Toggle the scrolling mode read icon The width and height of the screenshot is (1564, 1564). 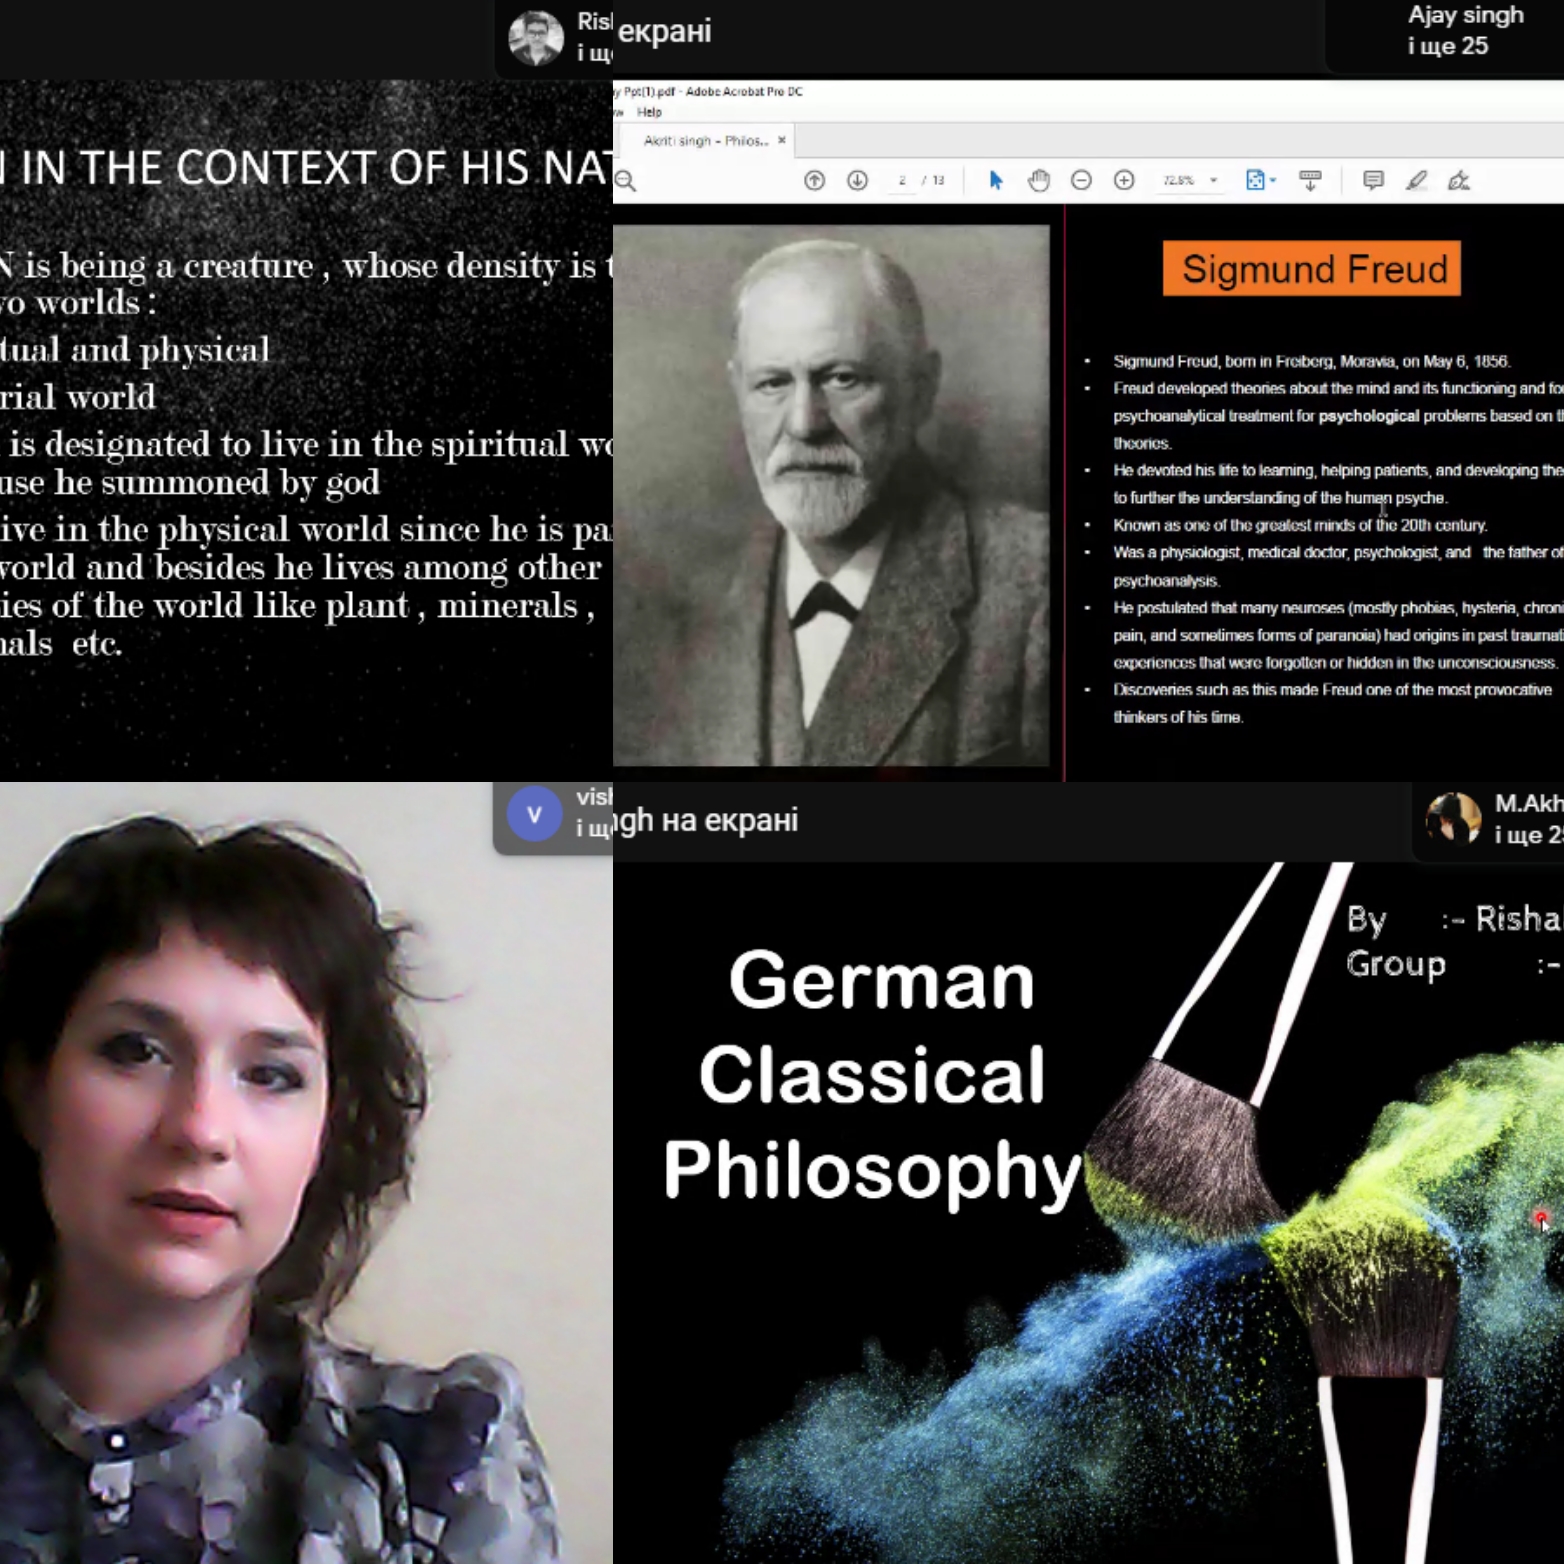pyautogui.click(x=1310, y=180)
